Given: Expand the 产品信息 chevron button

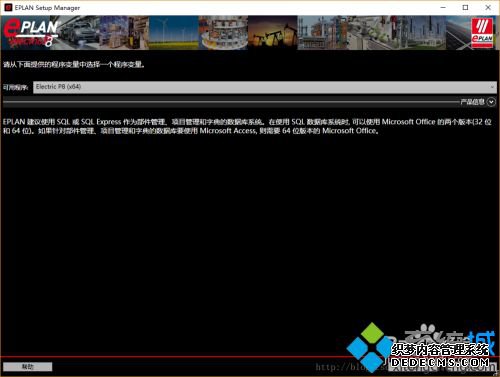Looking at the screenshot, I should (x=491, y=102).
